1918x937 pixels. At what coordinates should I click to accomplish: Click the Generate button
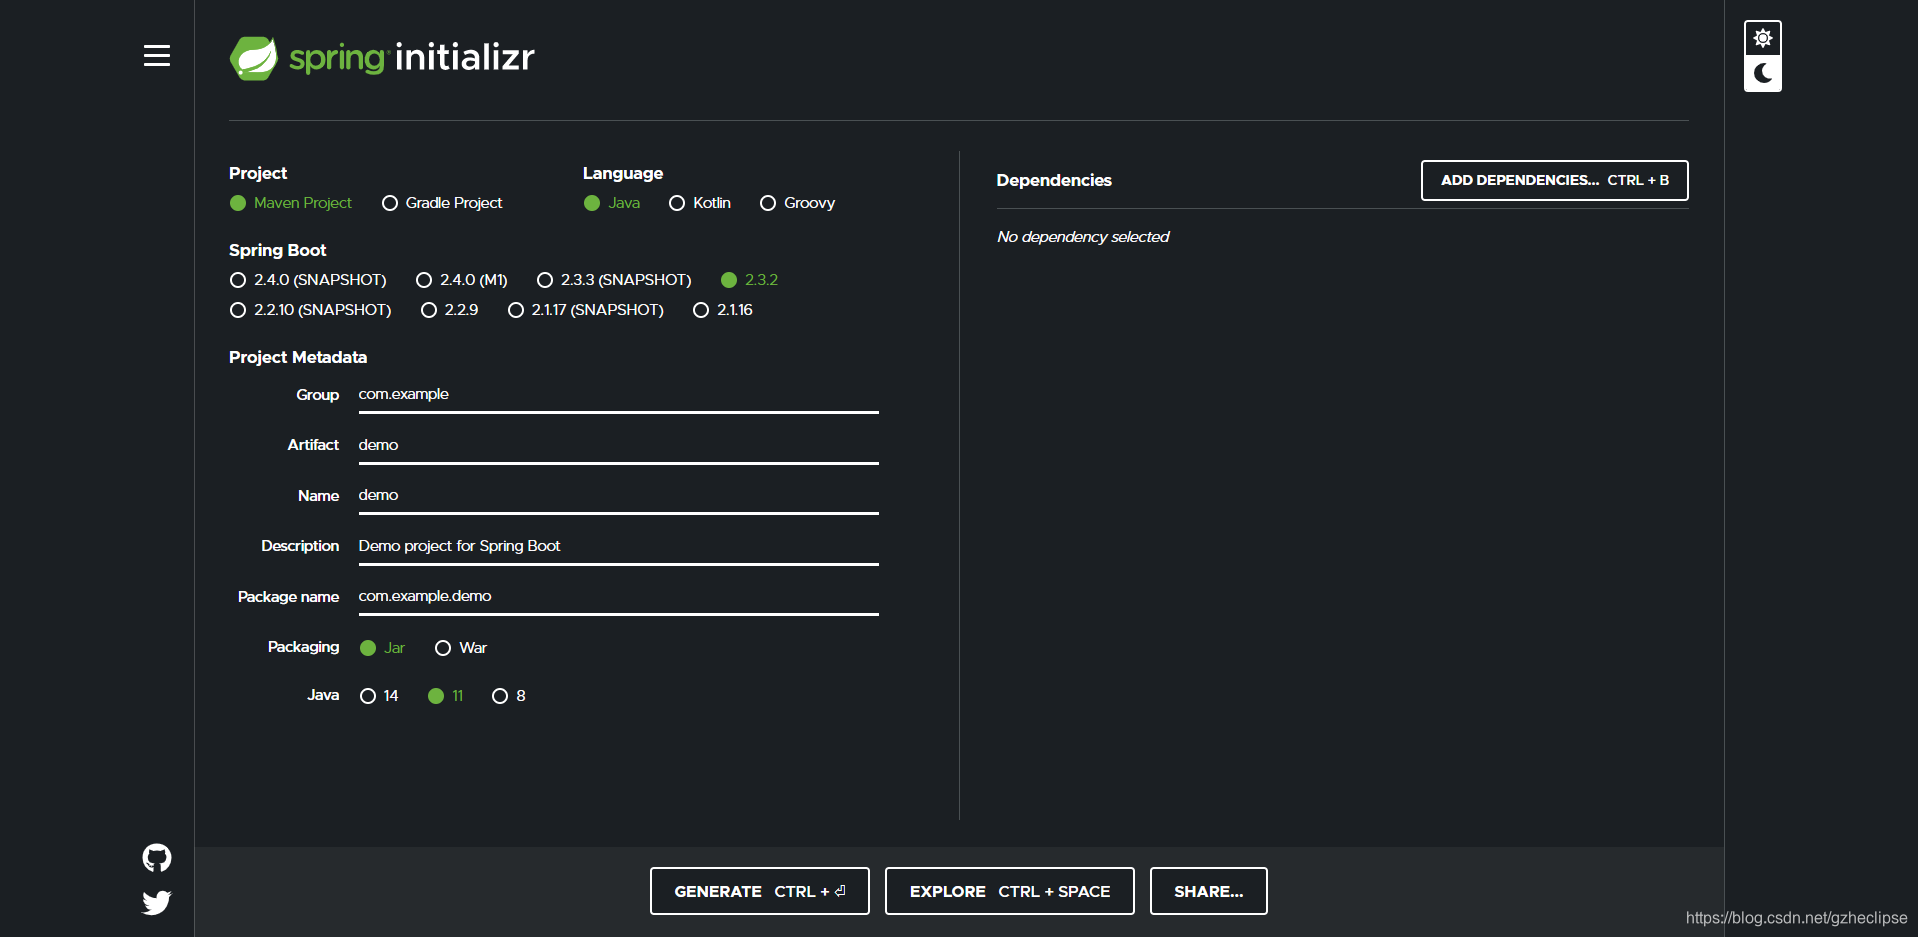pyautogui.click(x=759, y=891)
